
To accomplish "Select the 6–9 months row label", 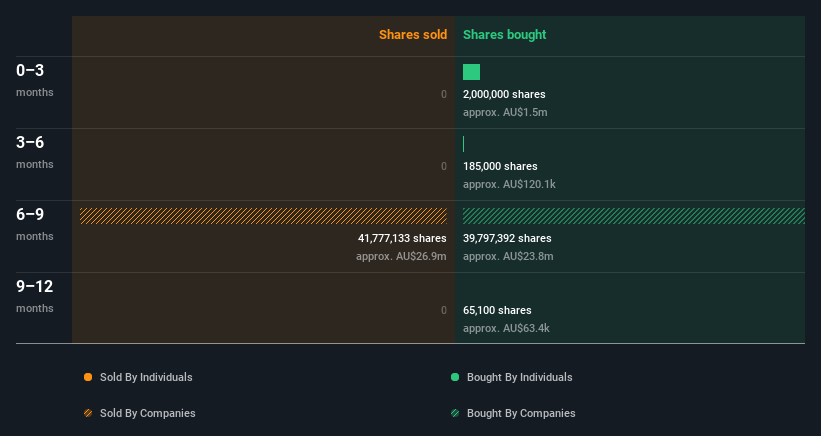I will [x=35, y=225].
